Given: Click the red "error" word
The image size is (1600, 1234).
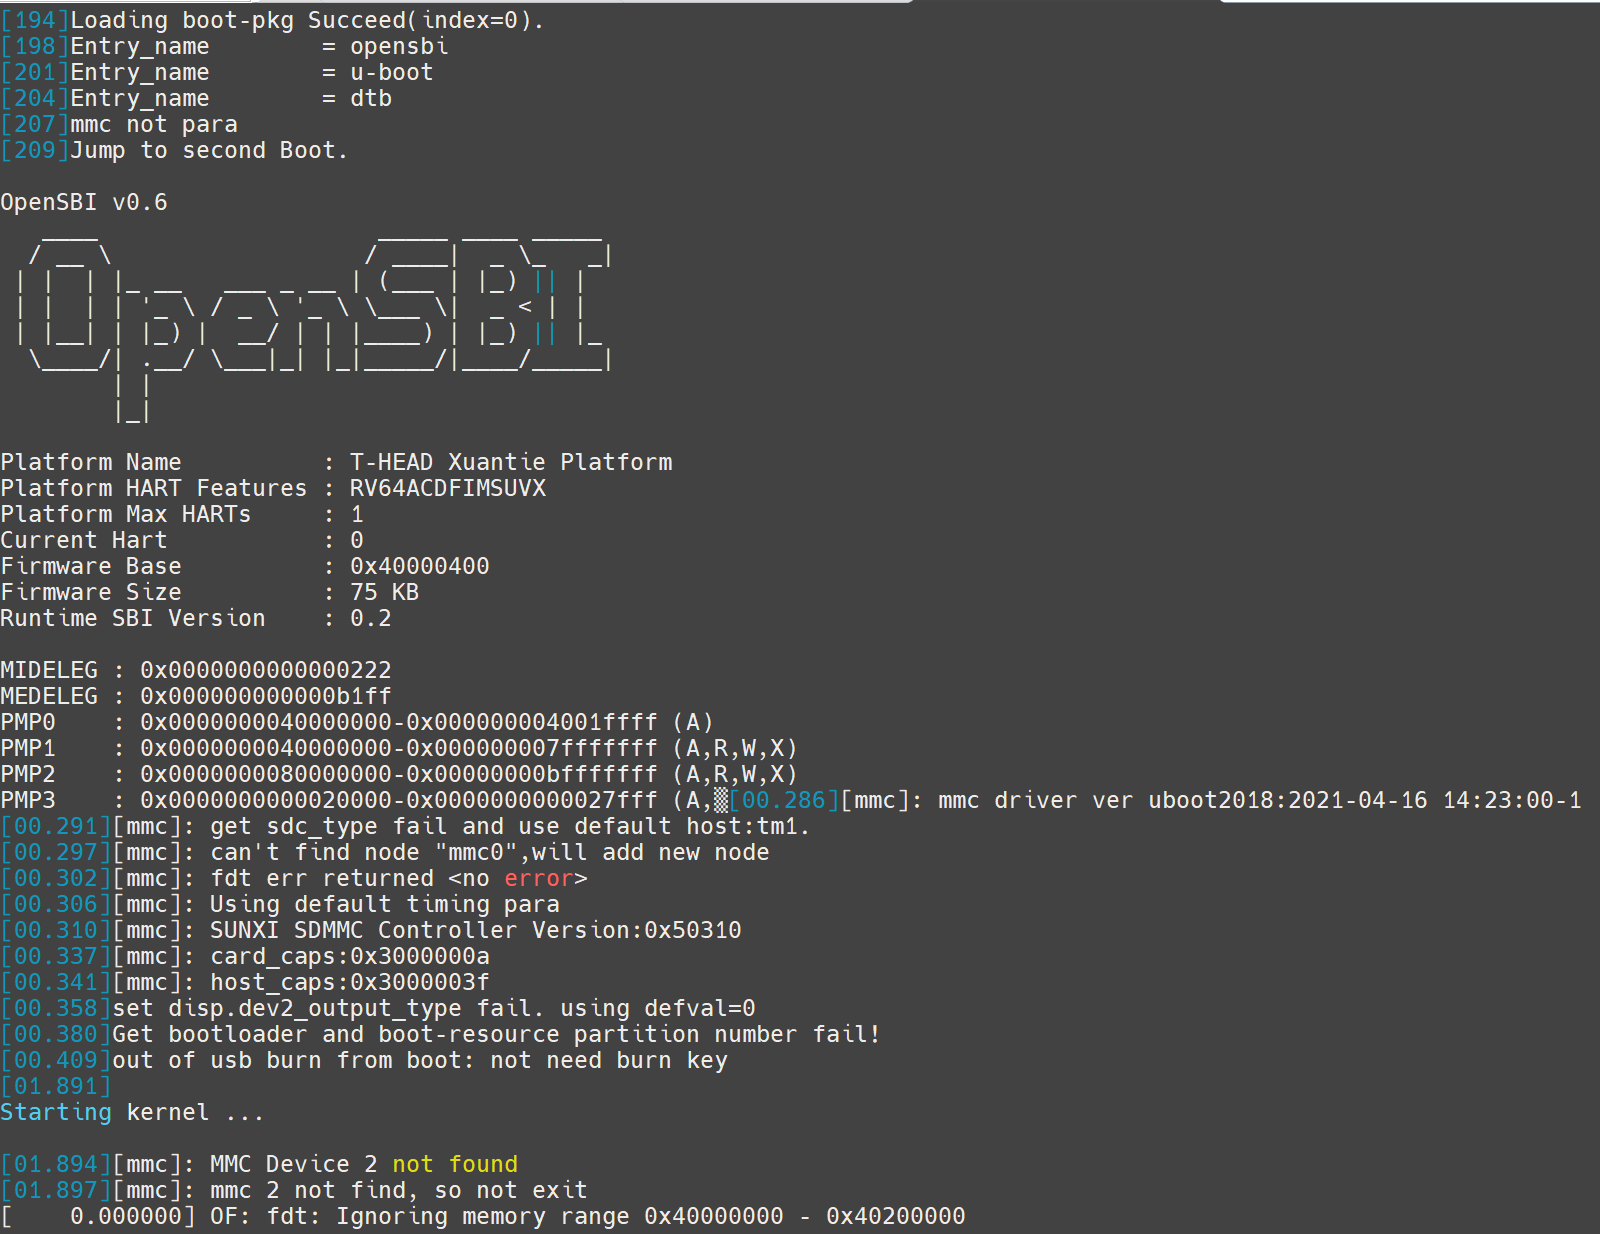Looking at the screenshot, I should (538, 879).
